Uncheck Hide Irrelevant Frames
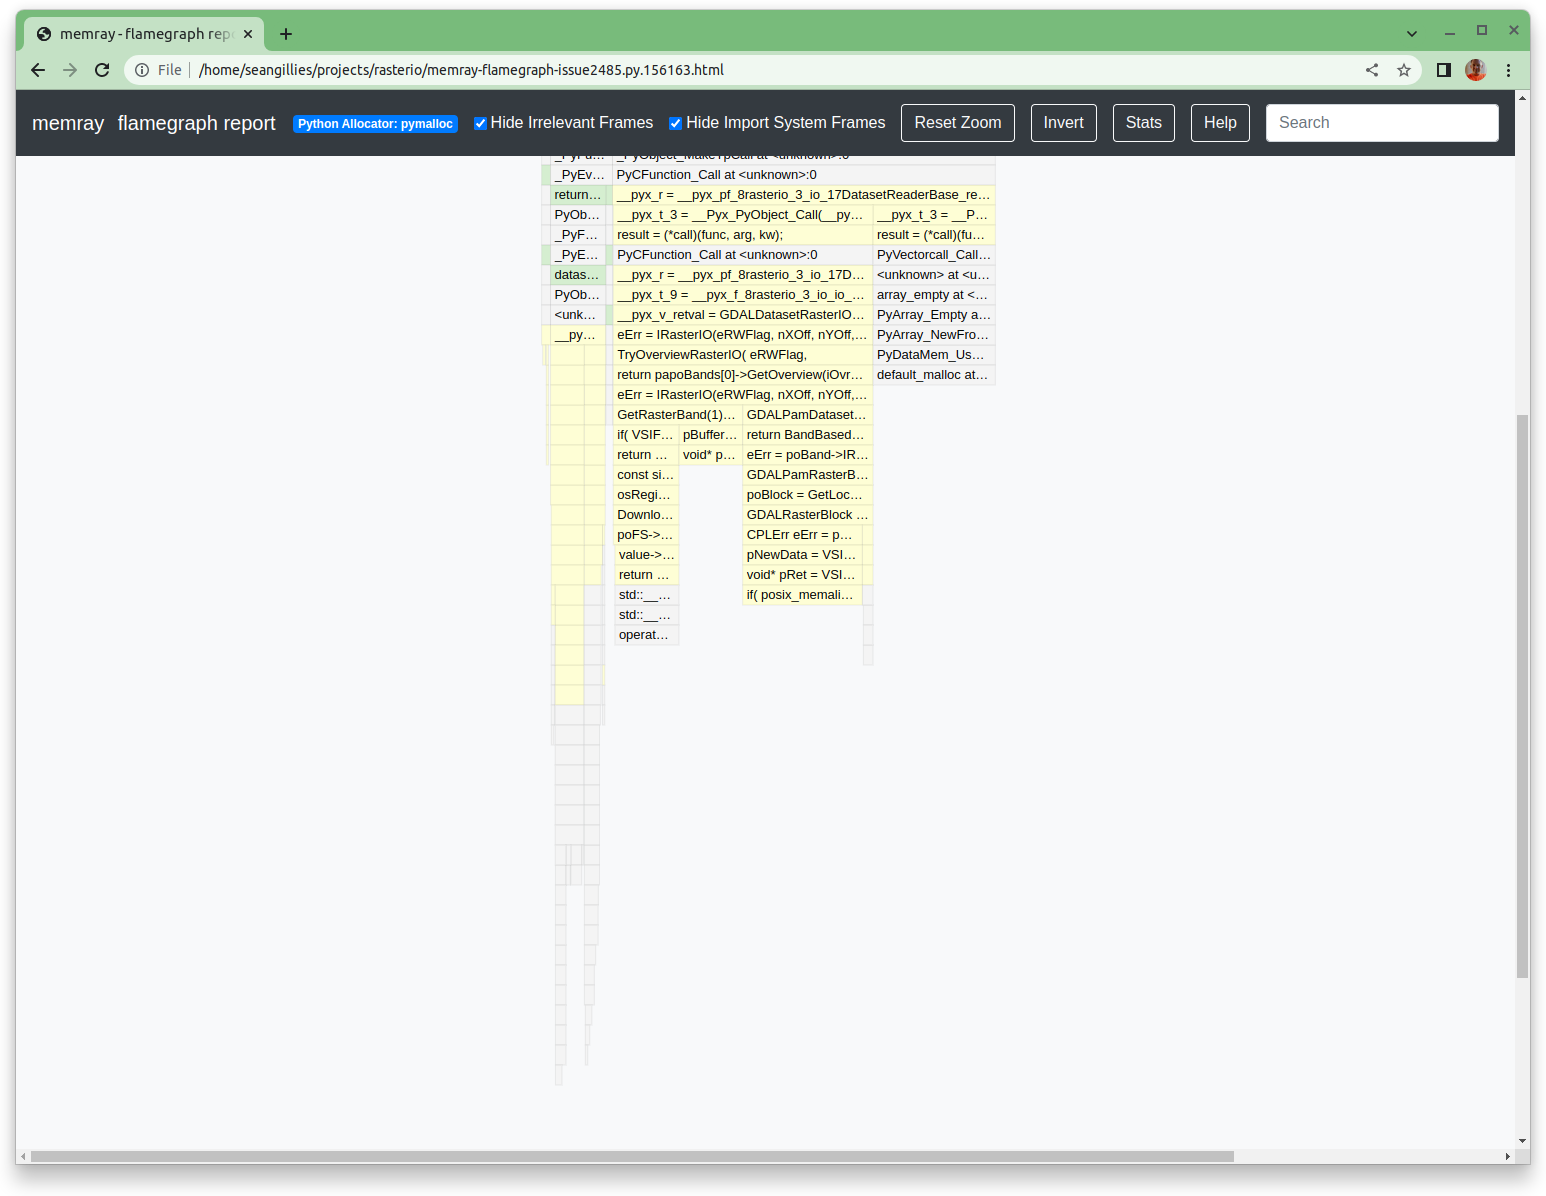Image resolution: width=1546 pixels, height=1196 pixels. [x=481, y=122]
